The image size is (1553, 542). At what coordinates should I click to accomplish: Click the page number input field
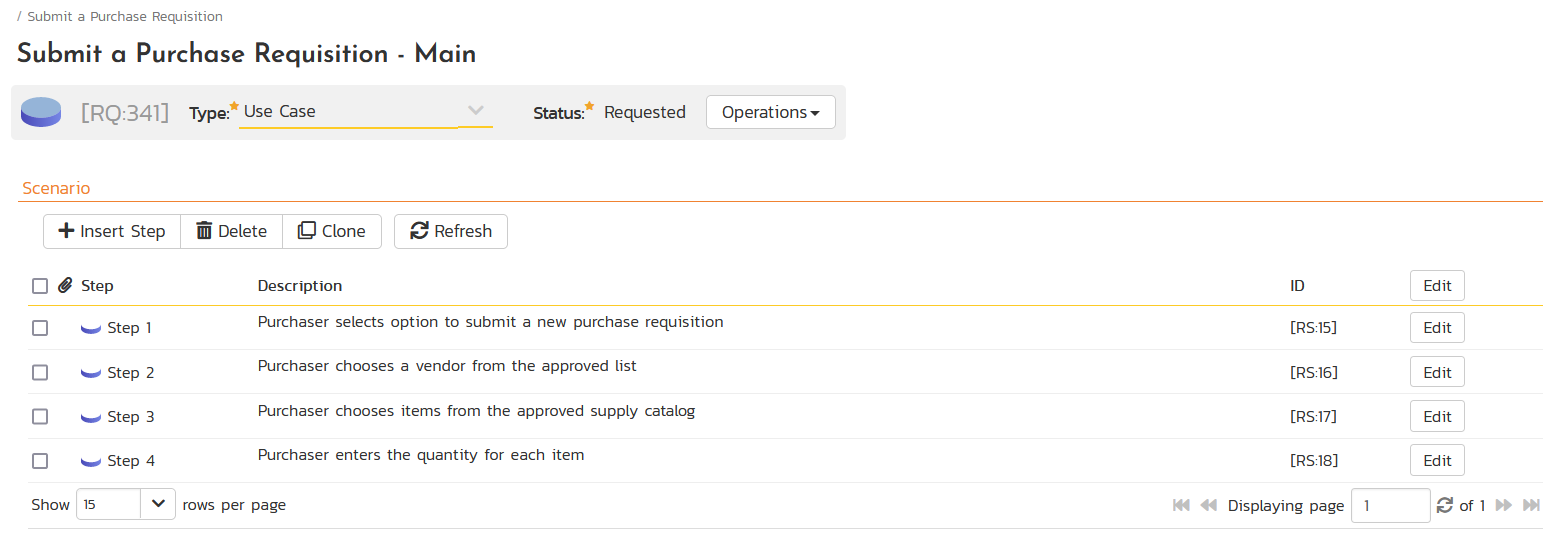point(1389,506)
